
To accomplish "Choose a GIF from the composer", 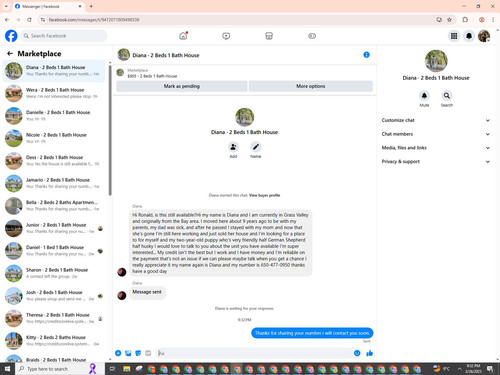I will 148,353.
